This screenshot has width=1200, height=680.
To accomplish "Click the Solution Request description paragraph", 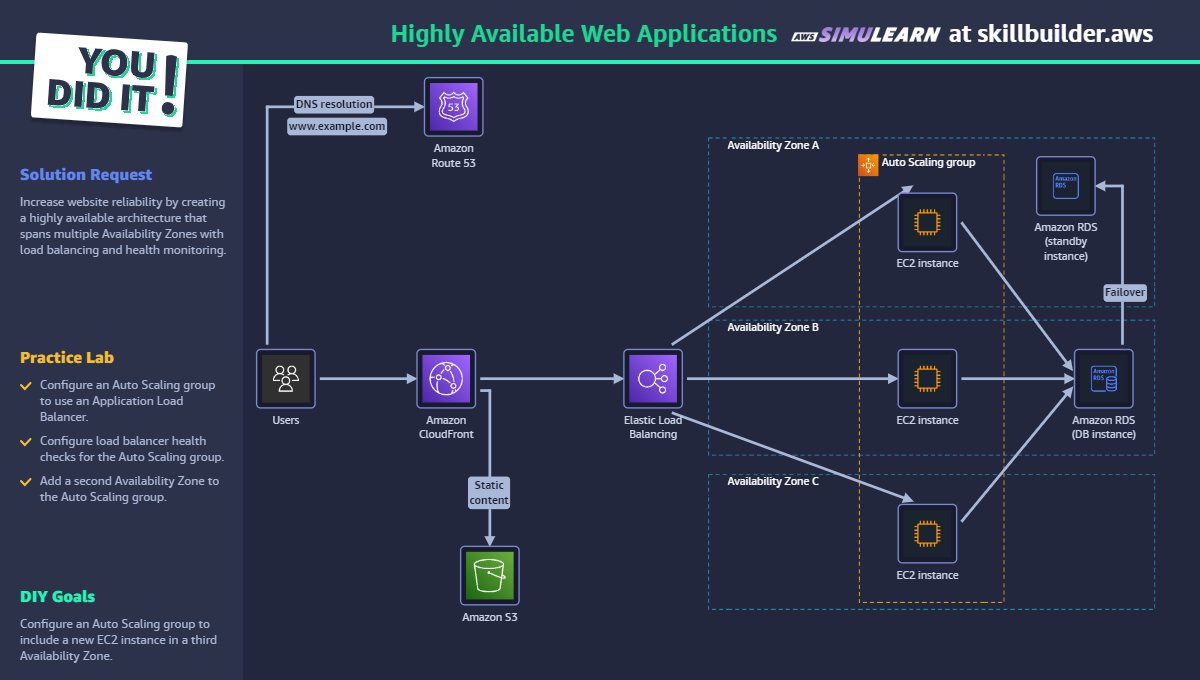I will click(x=123, y=226).
